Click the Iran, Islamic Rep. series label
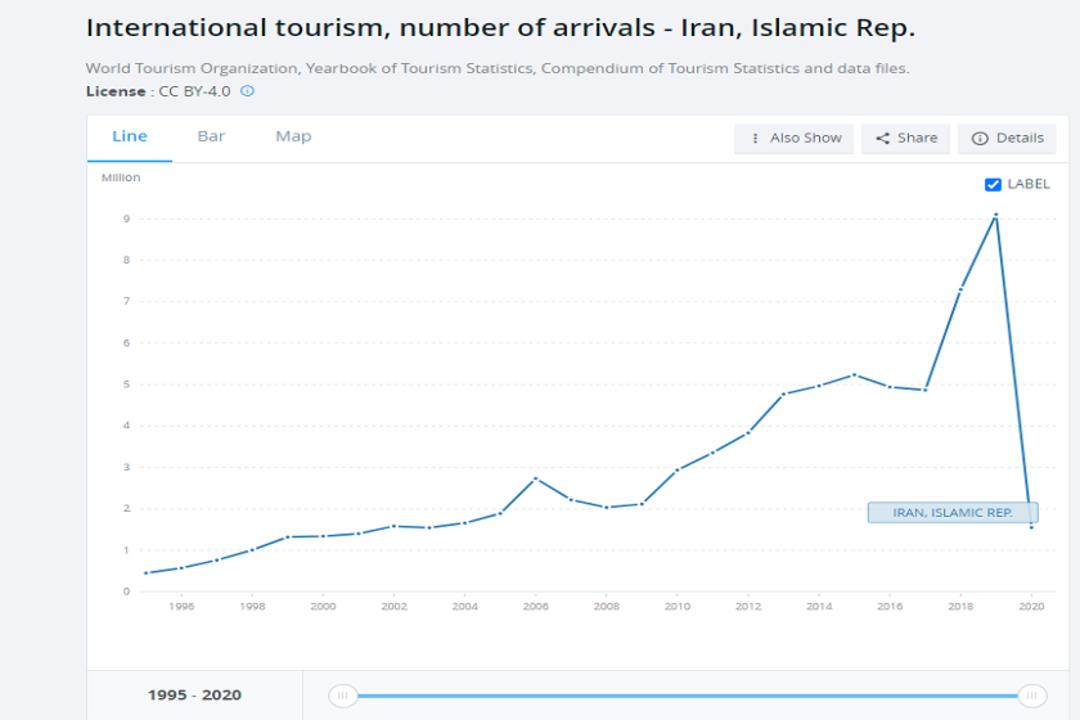This screenshot has width=1080, height=720. click(953, 513)
